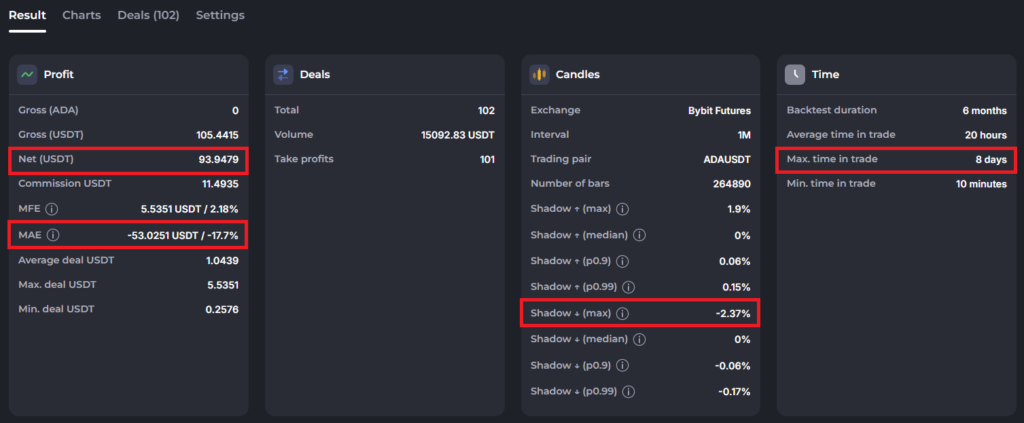The width and height of the screenshot is (1024, 423).
Task: Switch to the Charts tab
Action: pos(82,15)
